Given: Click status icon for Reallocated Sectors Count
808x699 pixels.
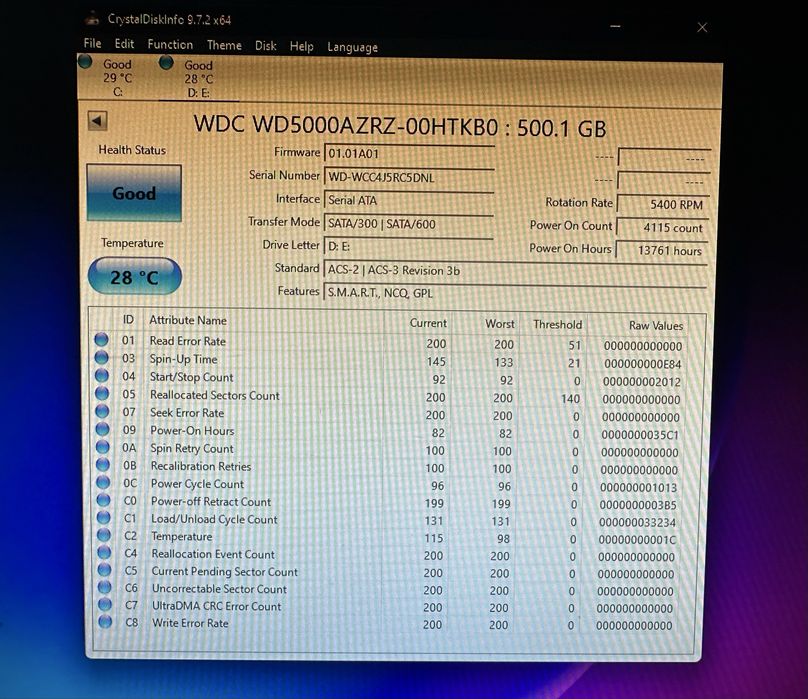Looking at the screenshot, I should pos(102,393).
